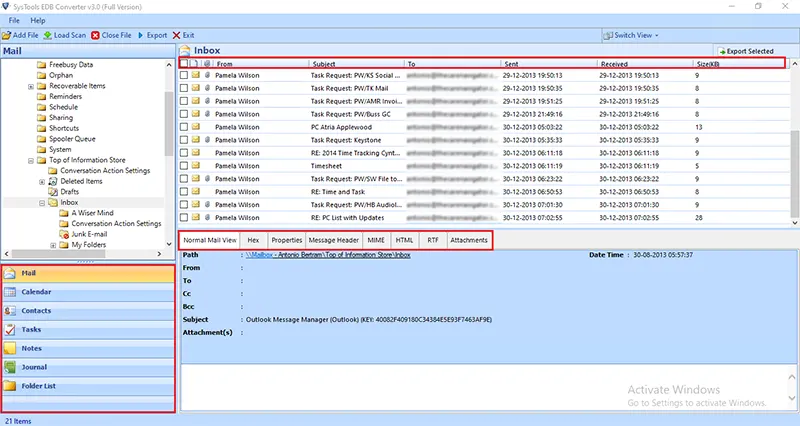800x426 pixels.
Task: Select the Shortcuts folder
Action: [64, 128]
